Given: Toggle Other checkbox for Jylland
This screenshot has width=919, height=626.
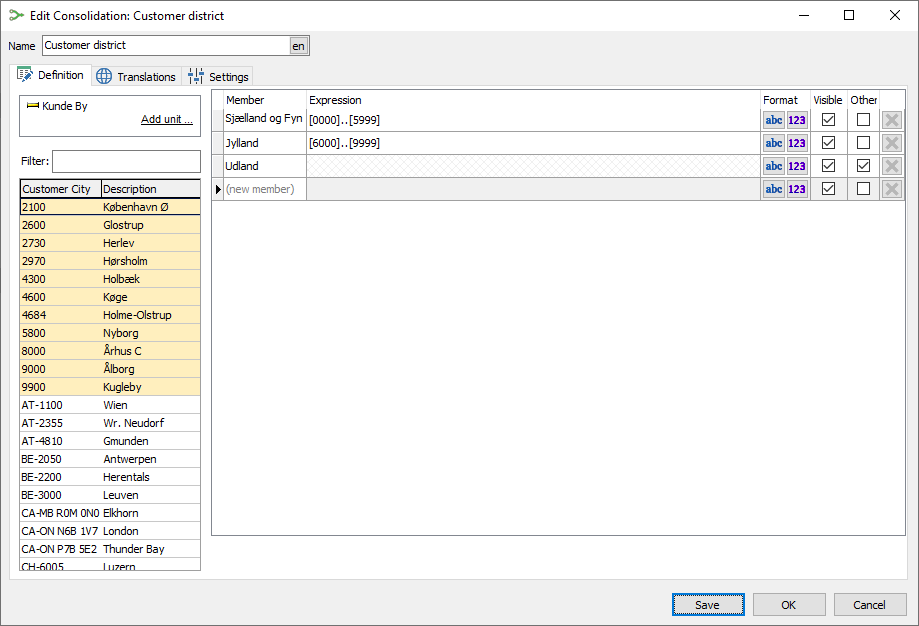Looking at the screenshot, I should [863, 142].
